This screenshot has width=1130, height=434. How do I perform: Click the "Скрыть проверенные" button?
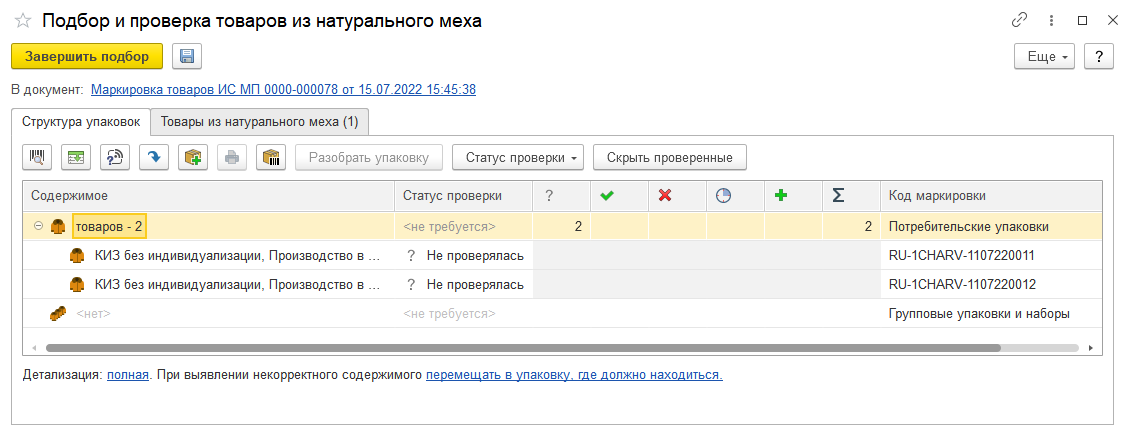coord(669,157)
